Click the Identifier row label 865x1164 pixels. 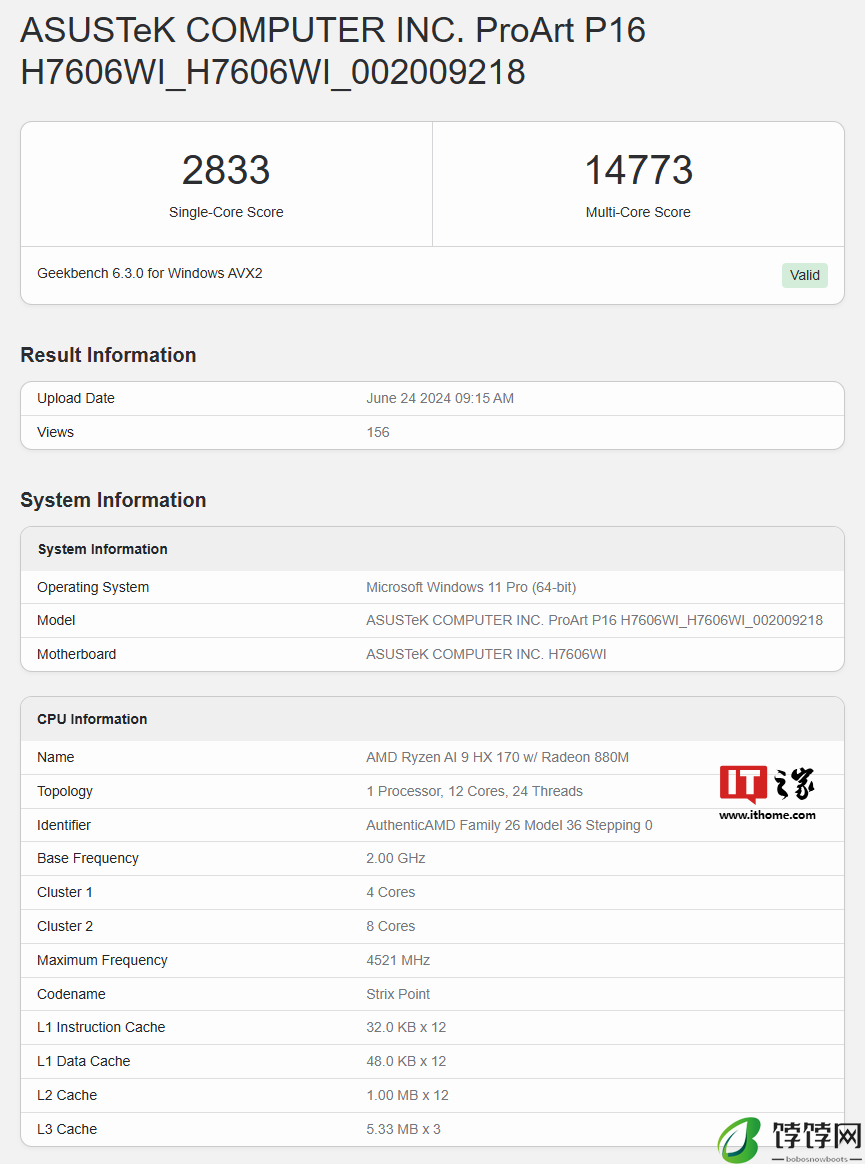coord(64,825)
